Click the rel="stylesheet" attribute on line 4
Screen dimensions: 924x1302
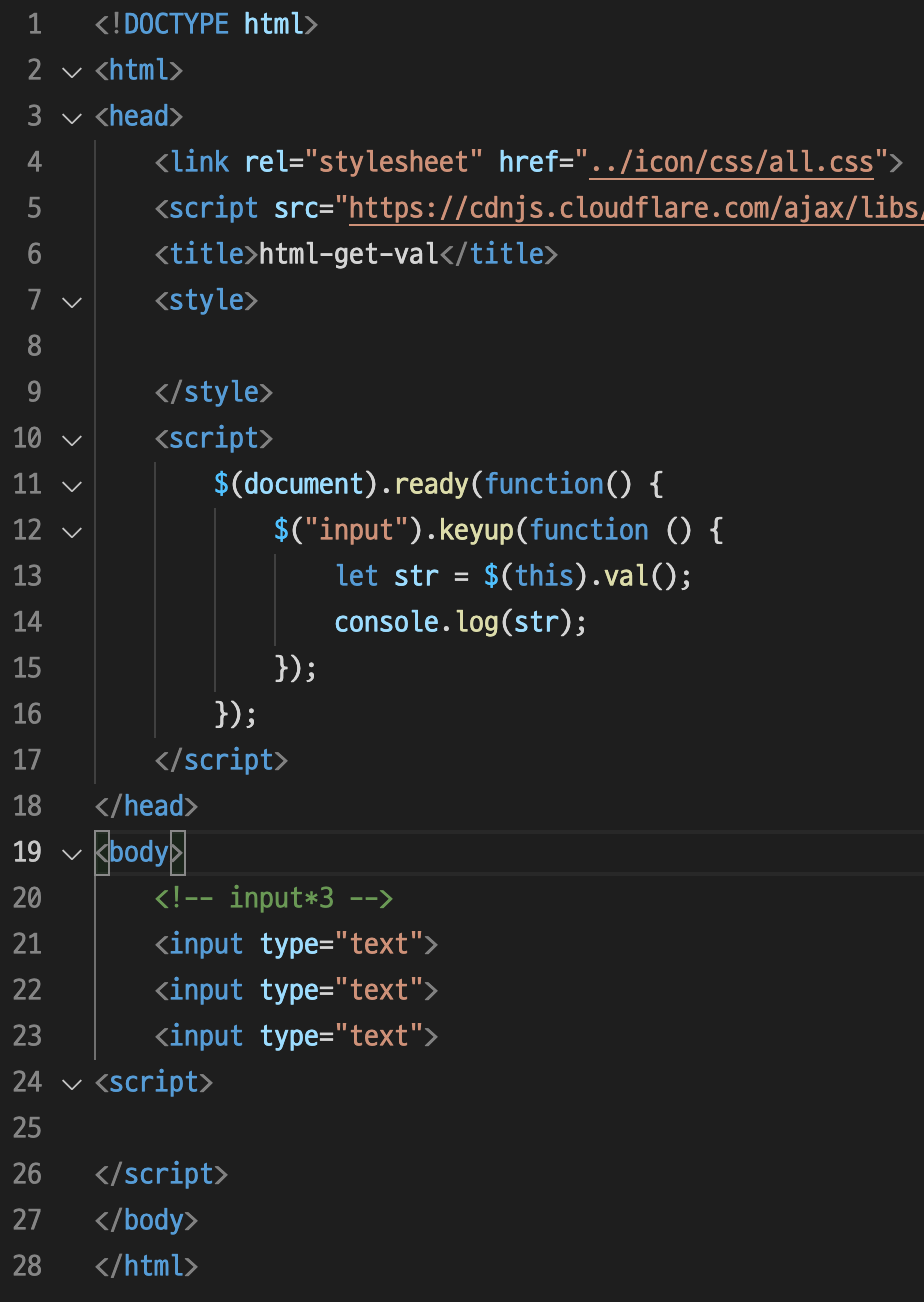(x=364, y=162)
